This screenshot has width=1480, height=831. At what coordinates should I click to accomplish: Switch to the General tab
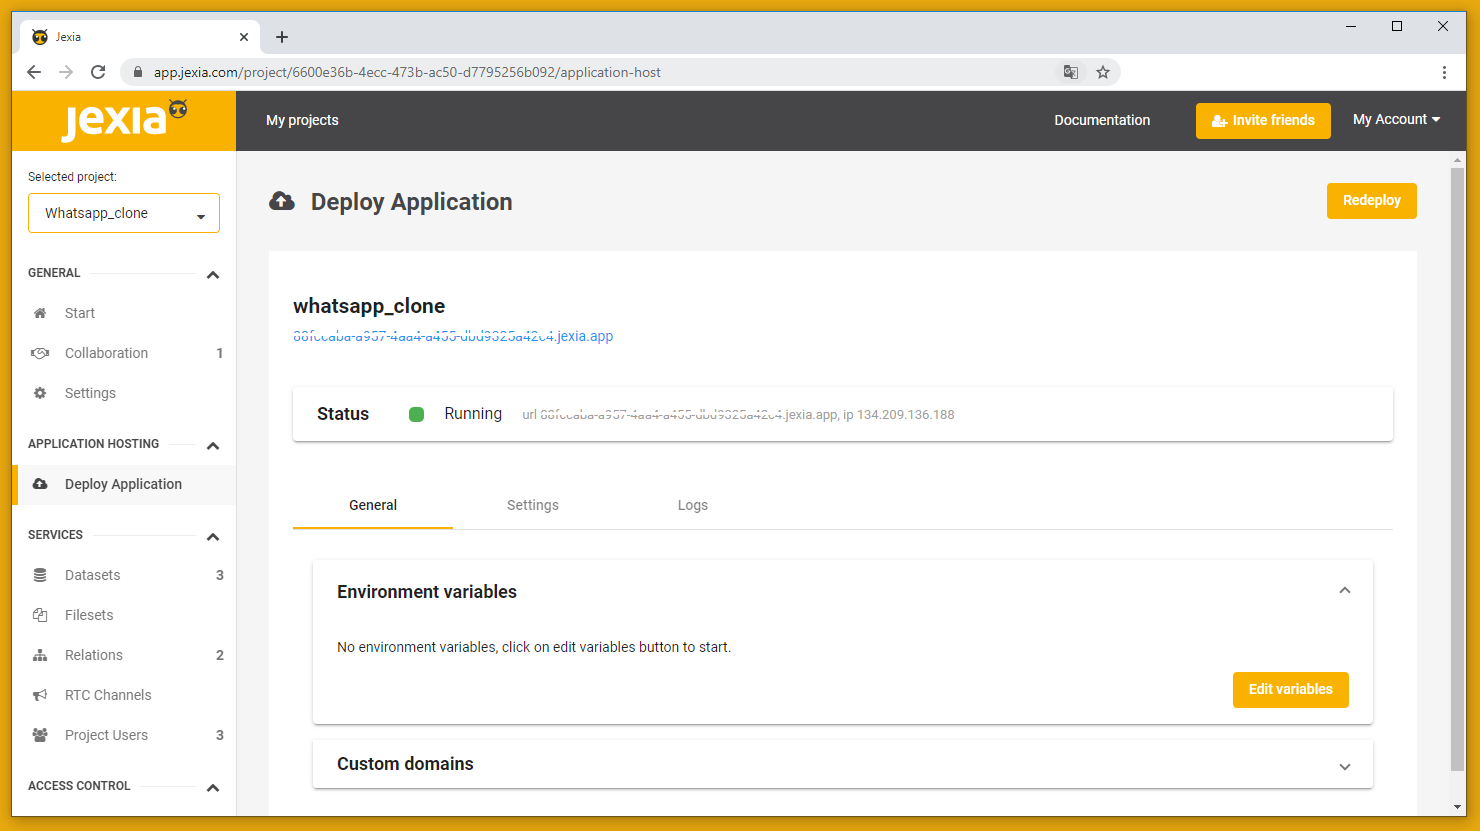pos(373,505)
